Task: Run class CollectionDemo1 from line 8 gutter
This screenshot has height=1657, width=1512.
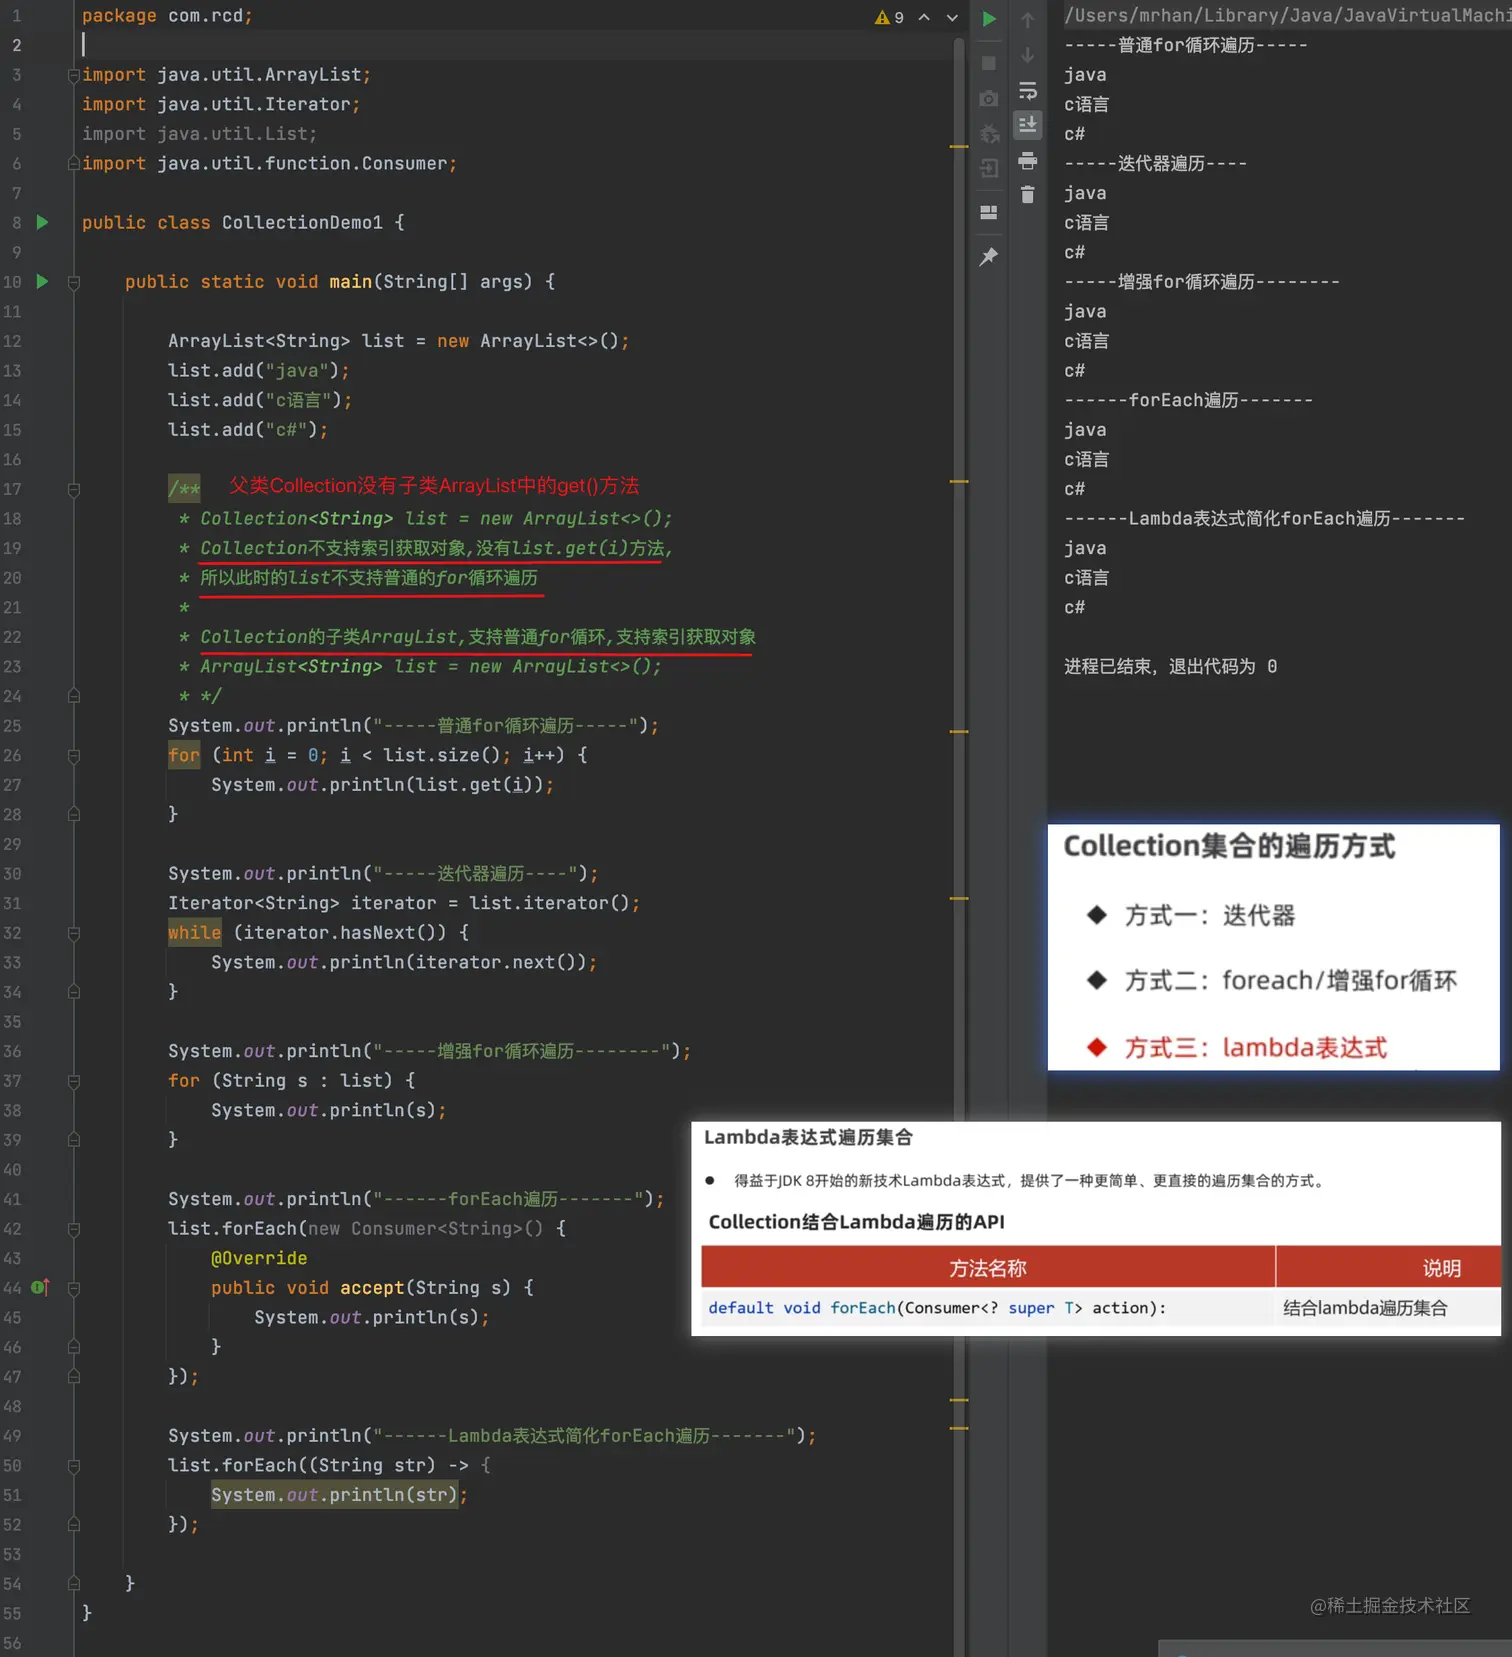Action: coord(42,222)
